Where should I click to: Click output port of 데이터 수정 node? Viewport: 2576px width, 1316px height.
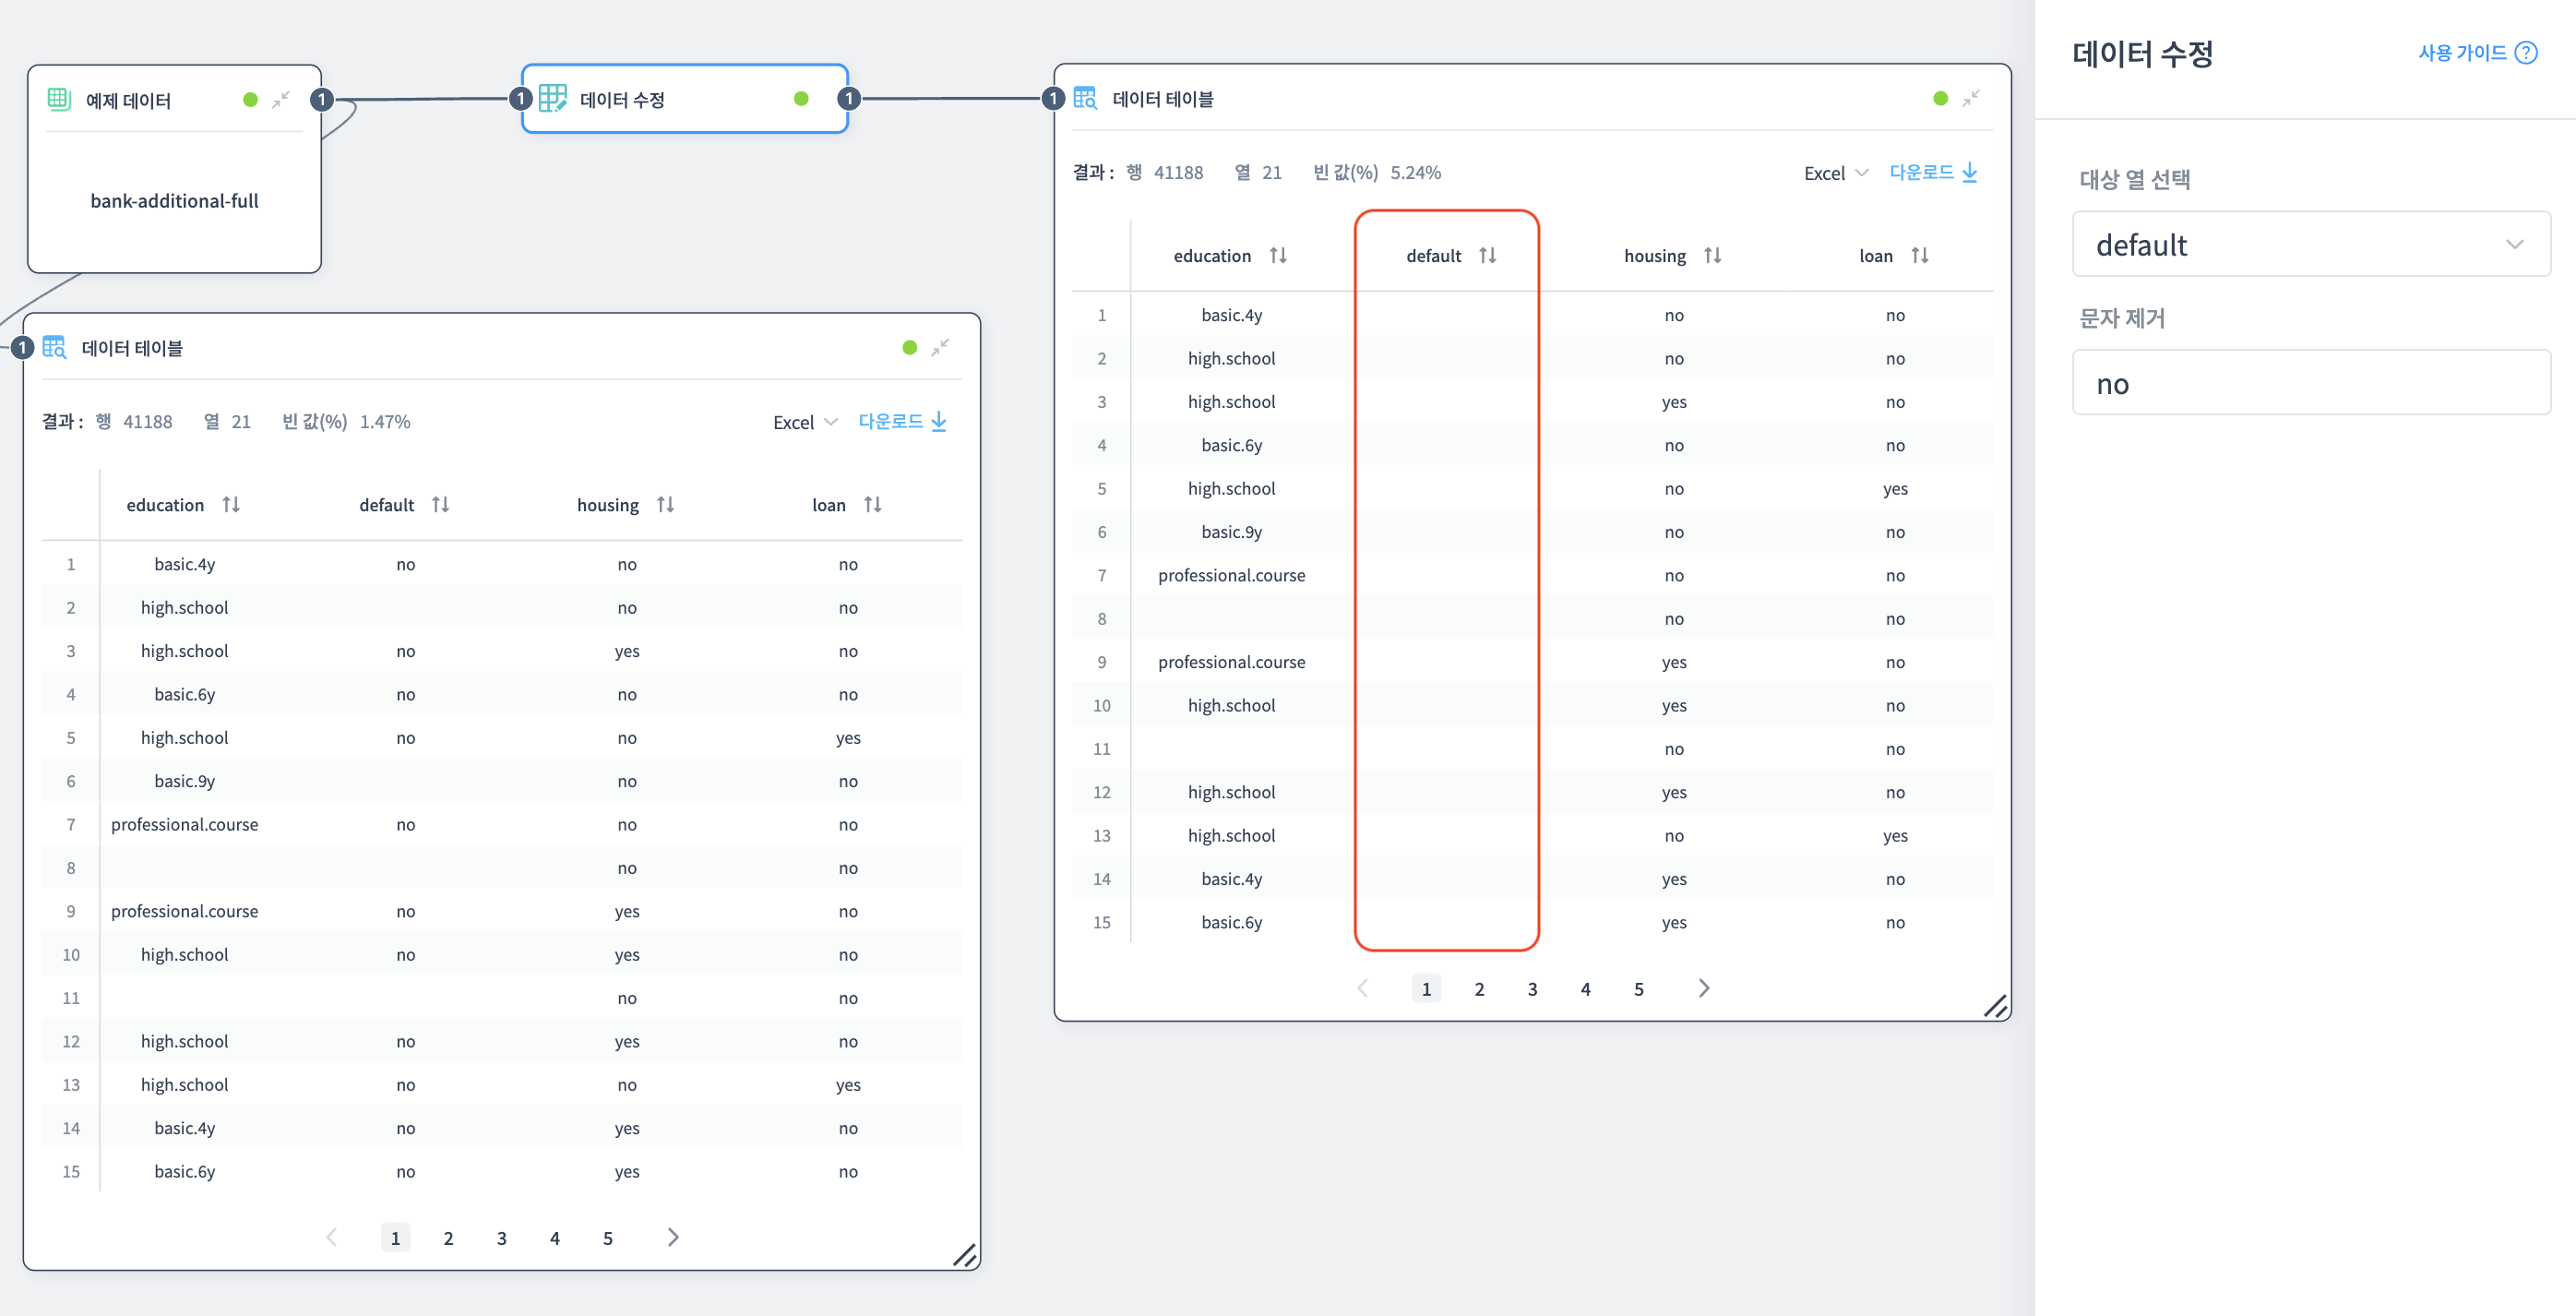[x=848, y=98]
